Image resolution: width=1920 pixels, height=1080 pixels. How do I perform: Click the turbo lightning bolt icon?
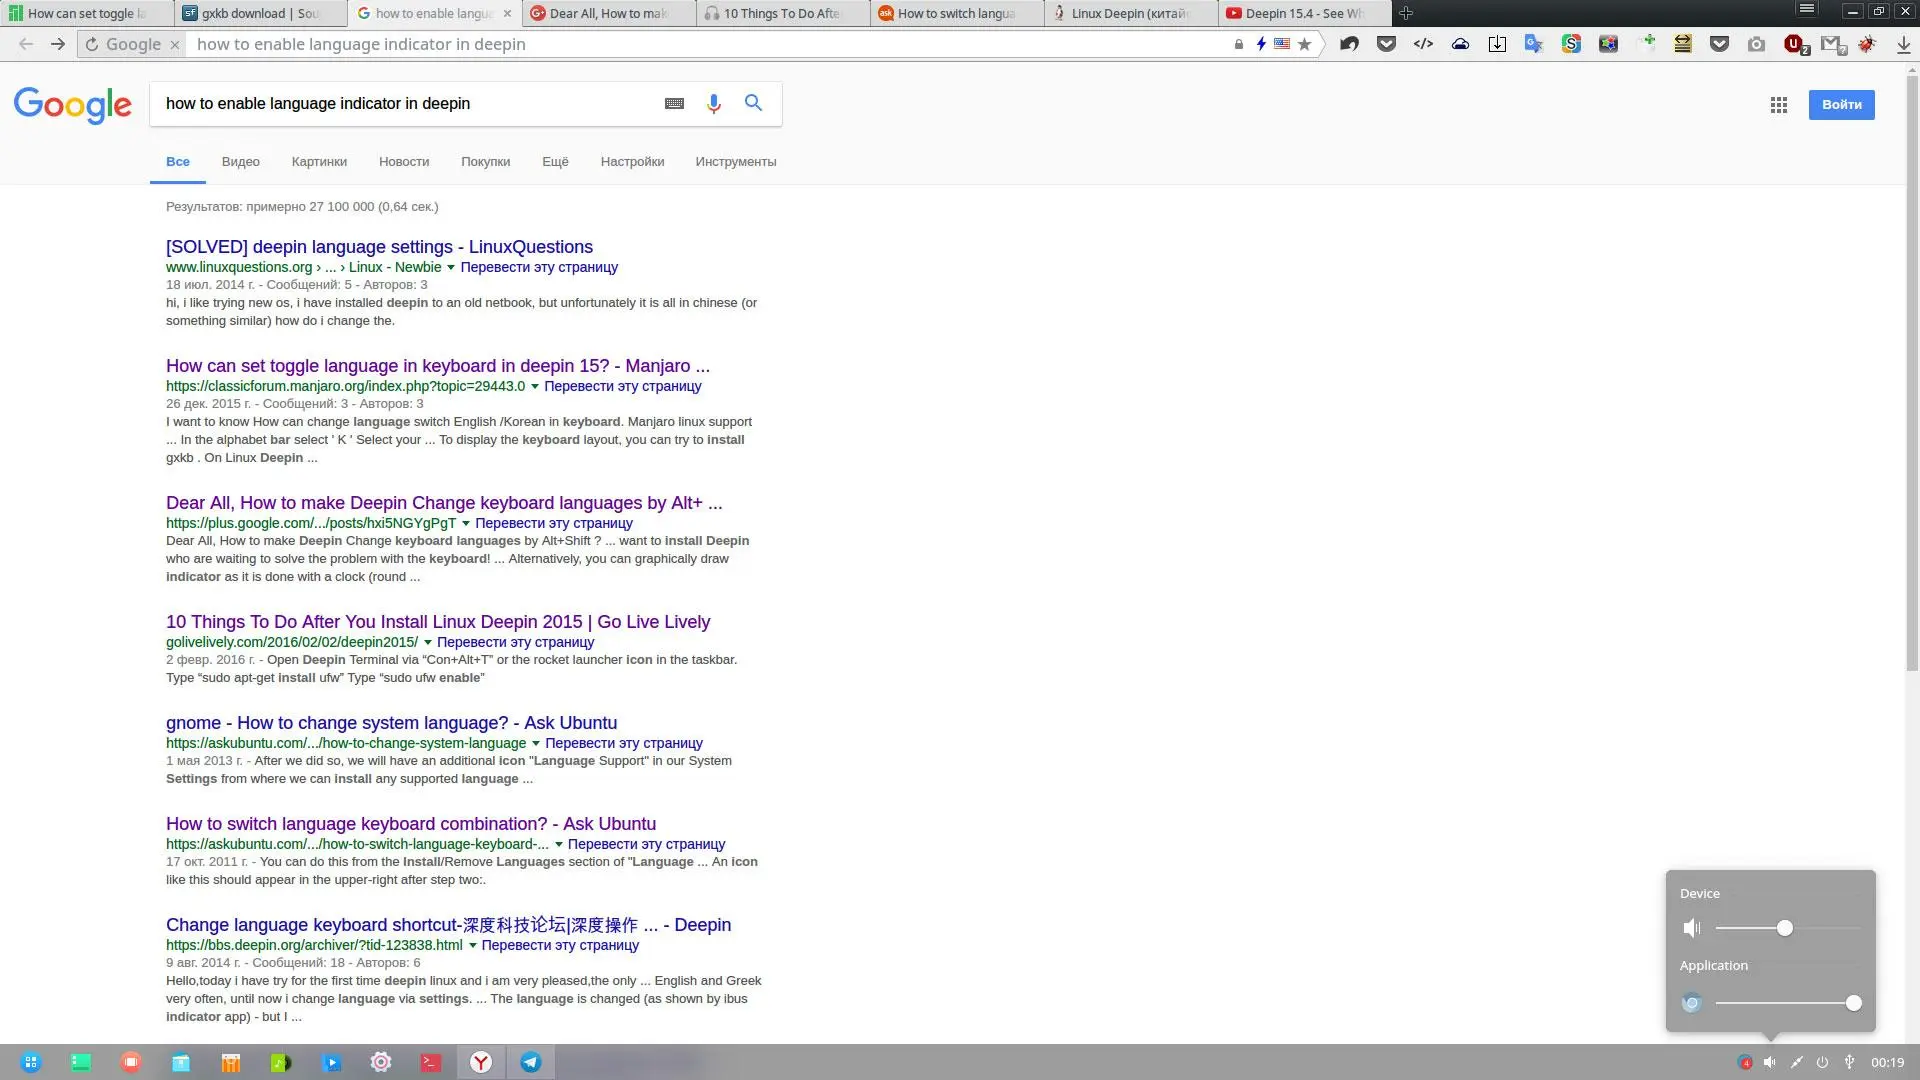pyautogui.click(x=1261, y=44)
